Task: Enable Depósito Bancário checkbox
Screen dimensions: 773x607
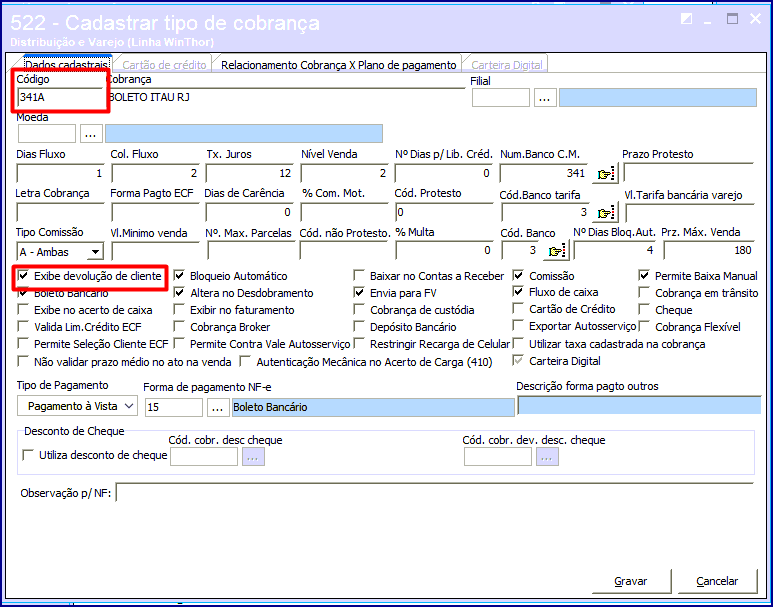Action: pos(359,326)
